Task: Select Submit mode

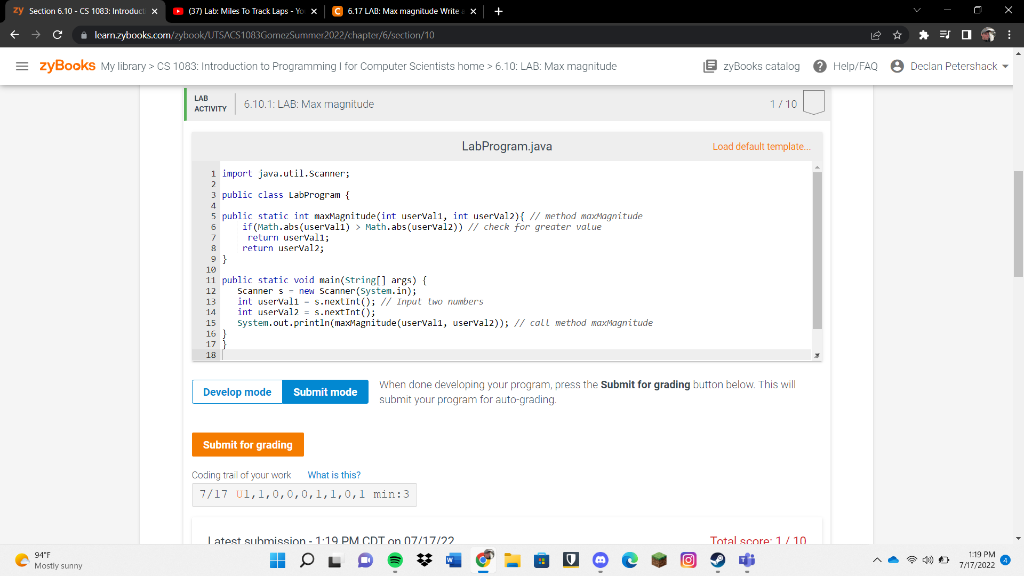Action: [x=325, y=392]
